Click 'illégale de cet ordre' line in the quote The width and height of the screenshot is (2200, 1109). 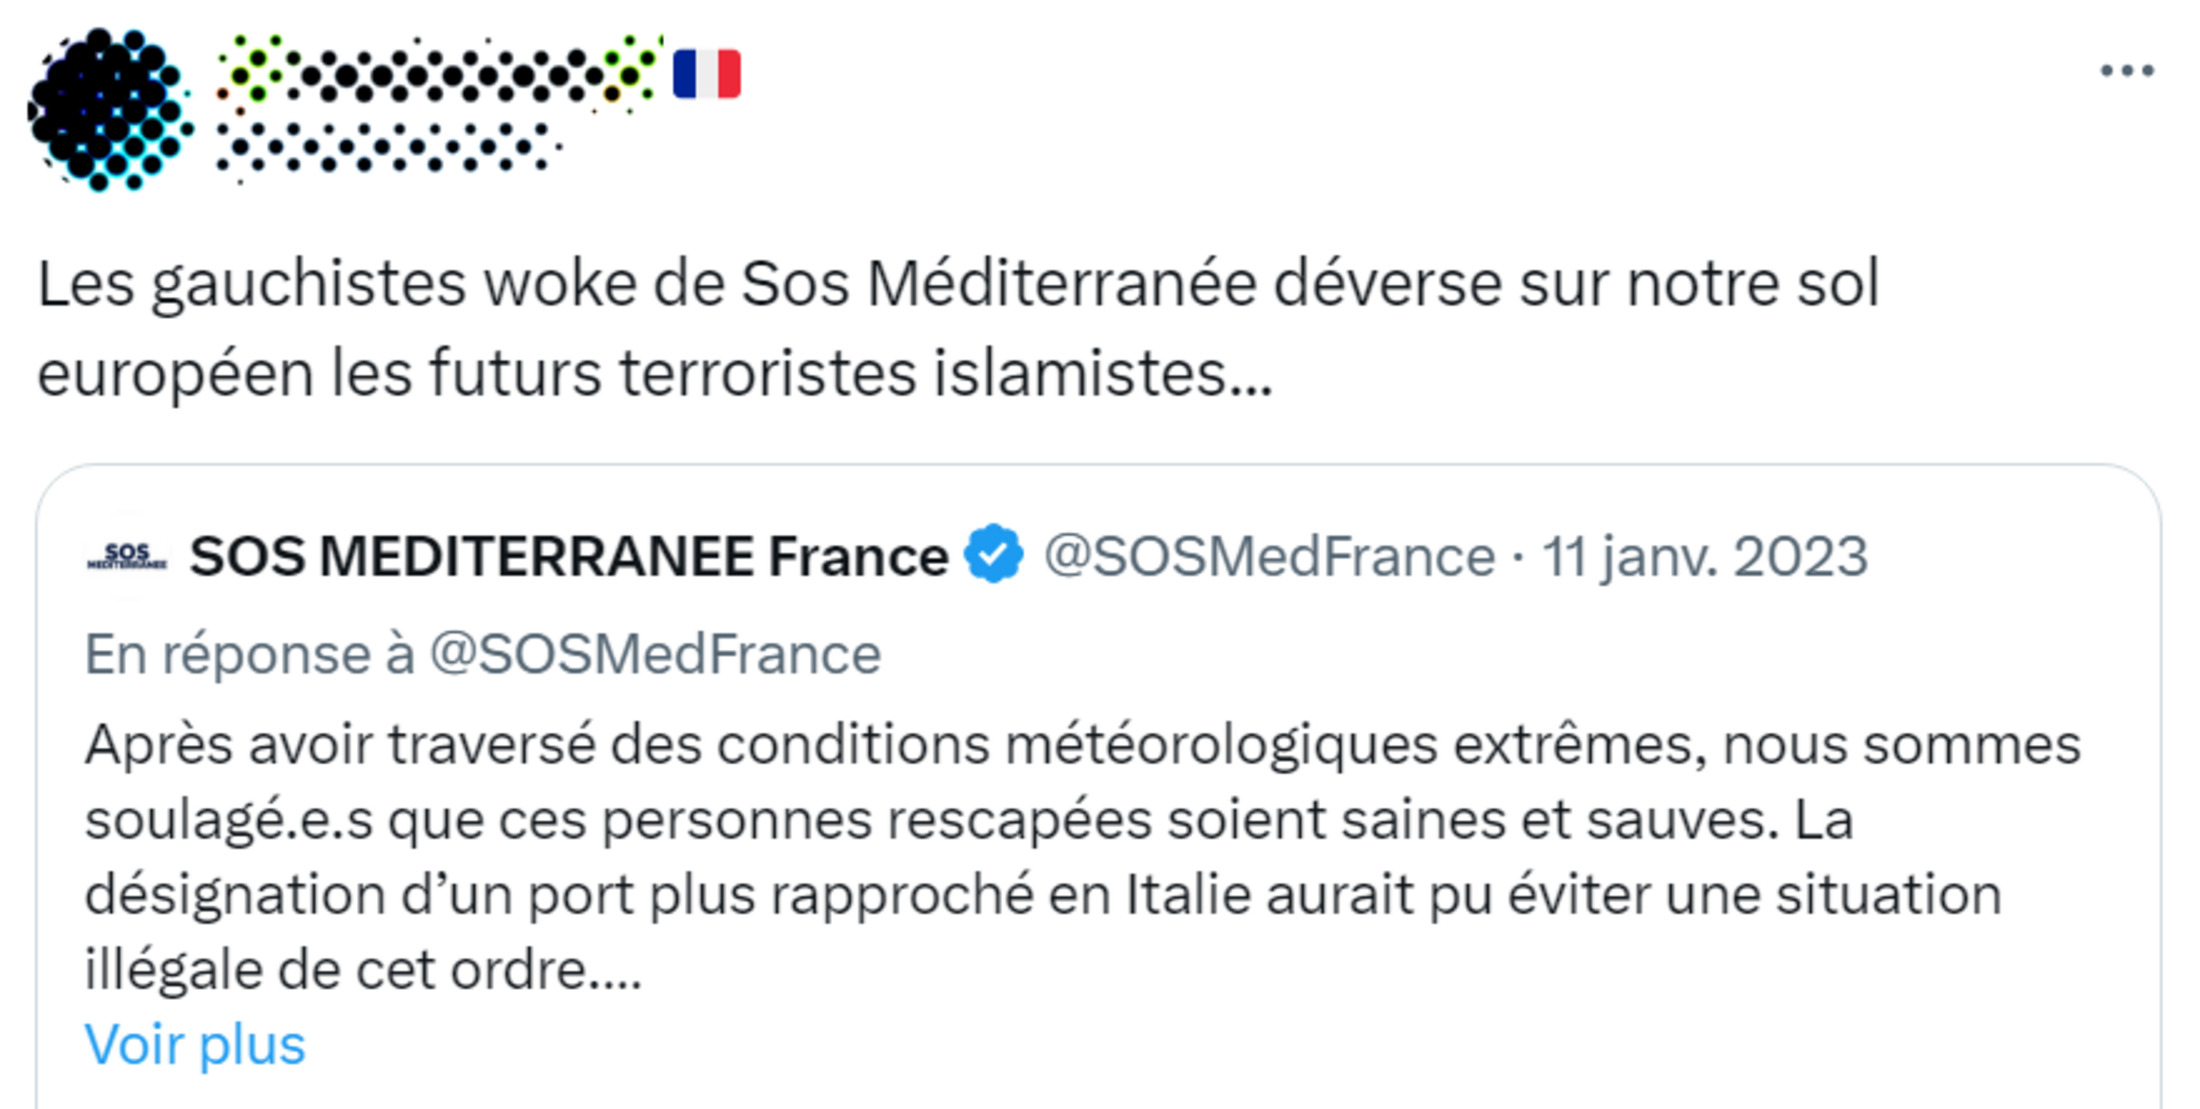(362, 969)
